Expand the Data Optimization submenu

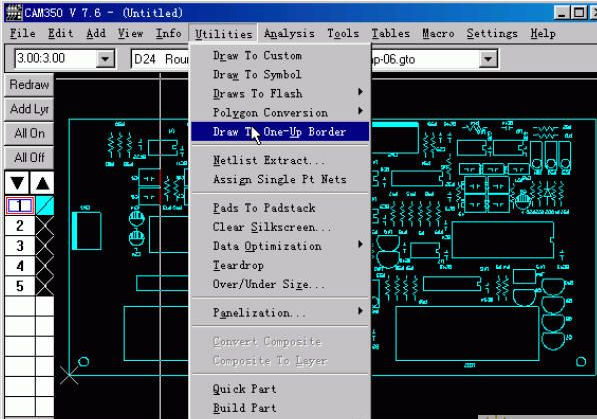pos(280,246)
